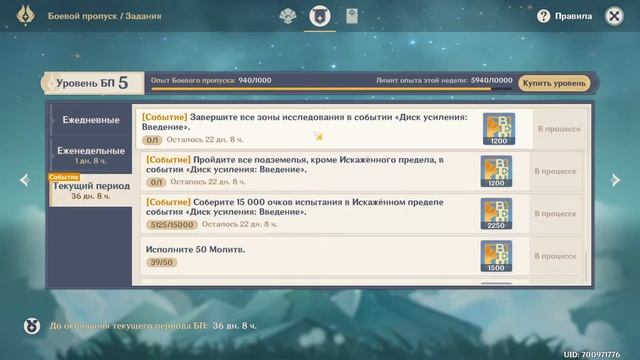Click В процессе for 50 Молитв mission
Viewport: 640px width, 360px height.
tap(555, 256)
